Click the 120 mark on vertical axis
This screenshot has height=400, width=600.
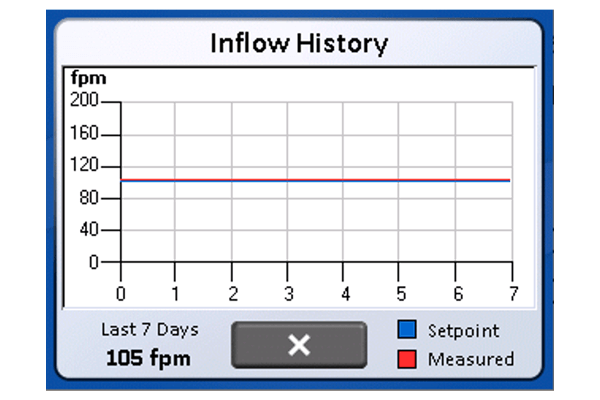85,165
